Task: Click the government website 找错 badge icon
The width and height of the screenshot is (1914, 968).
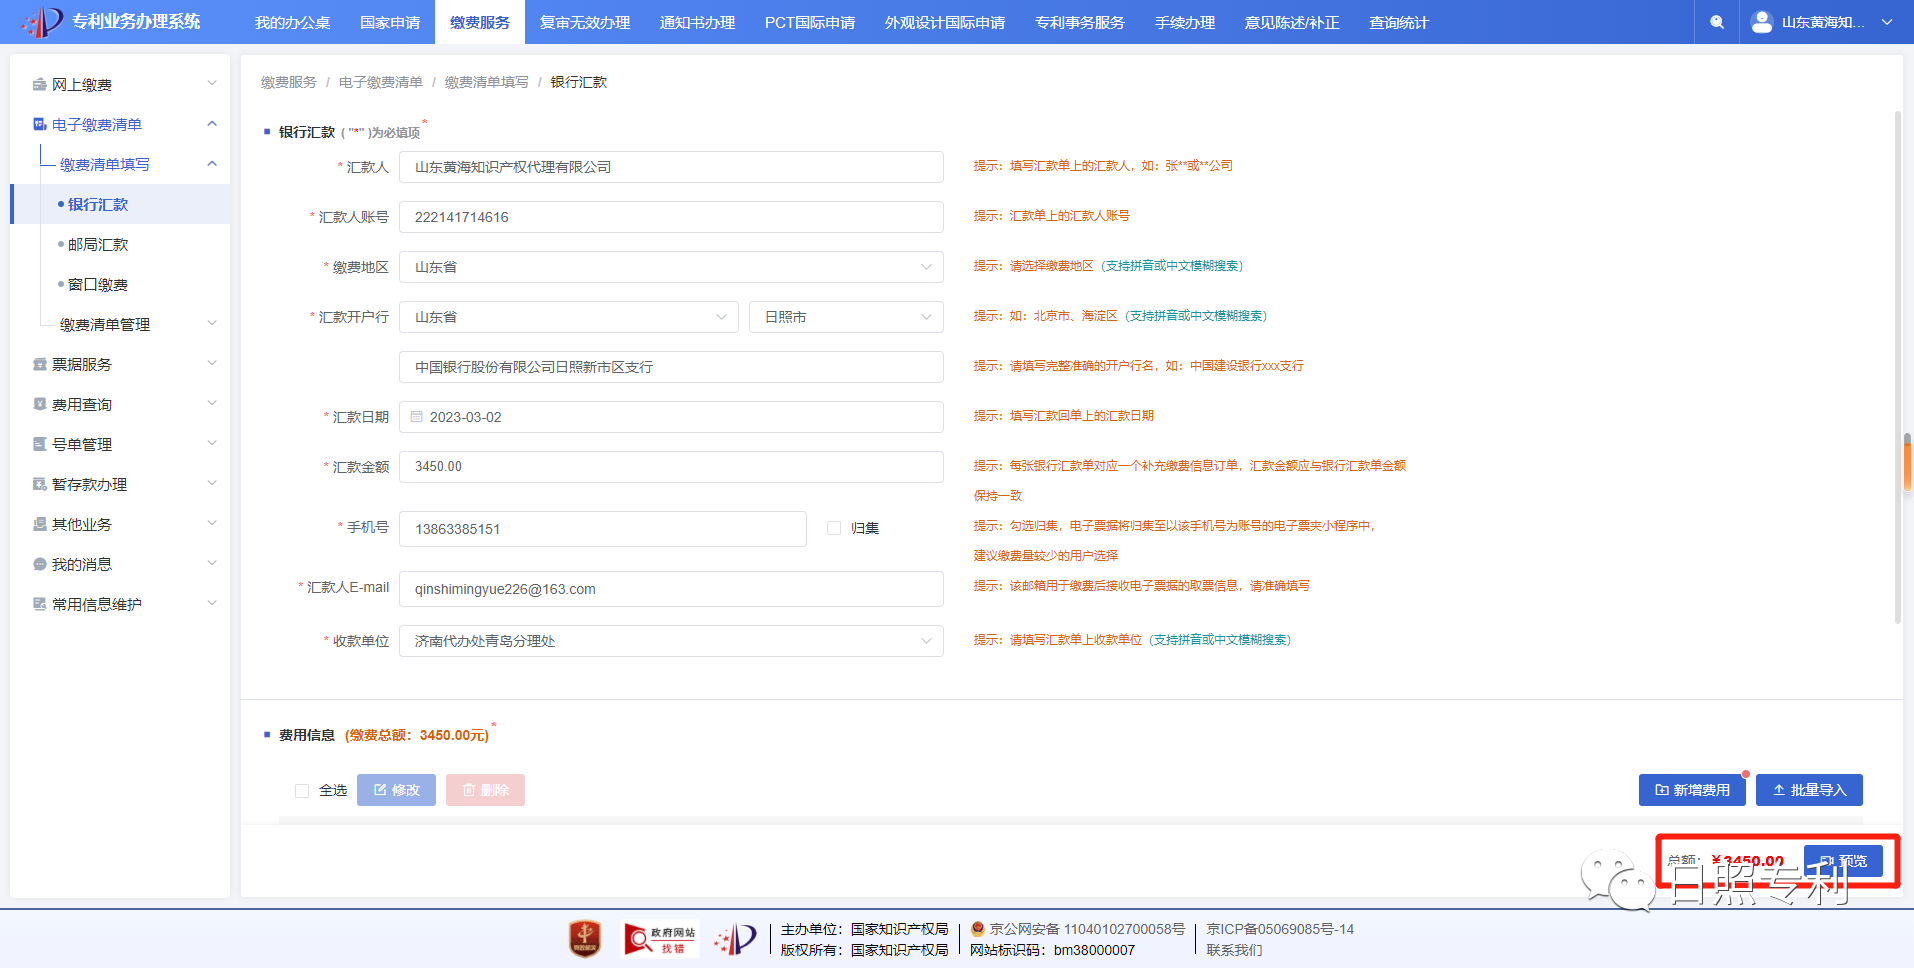Action: tap(660, 939)
